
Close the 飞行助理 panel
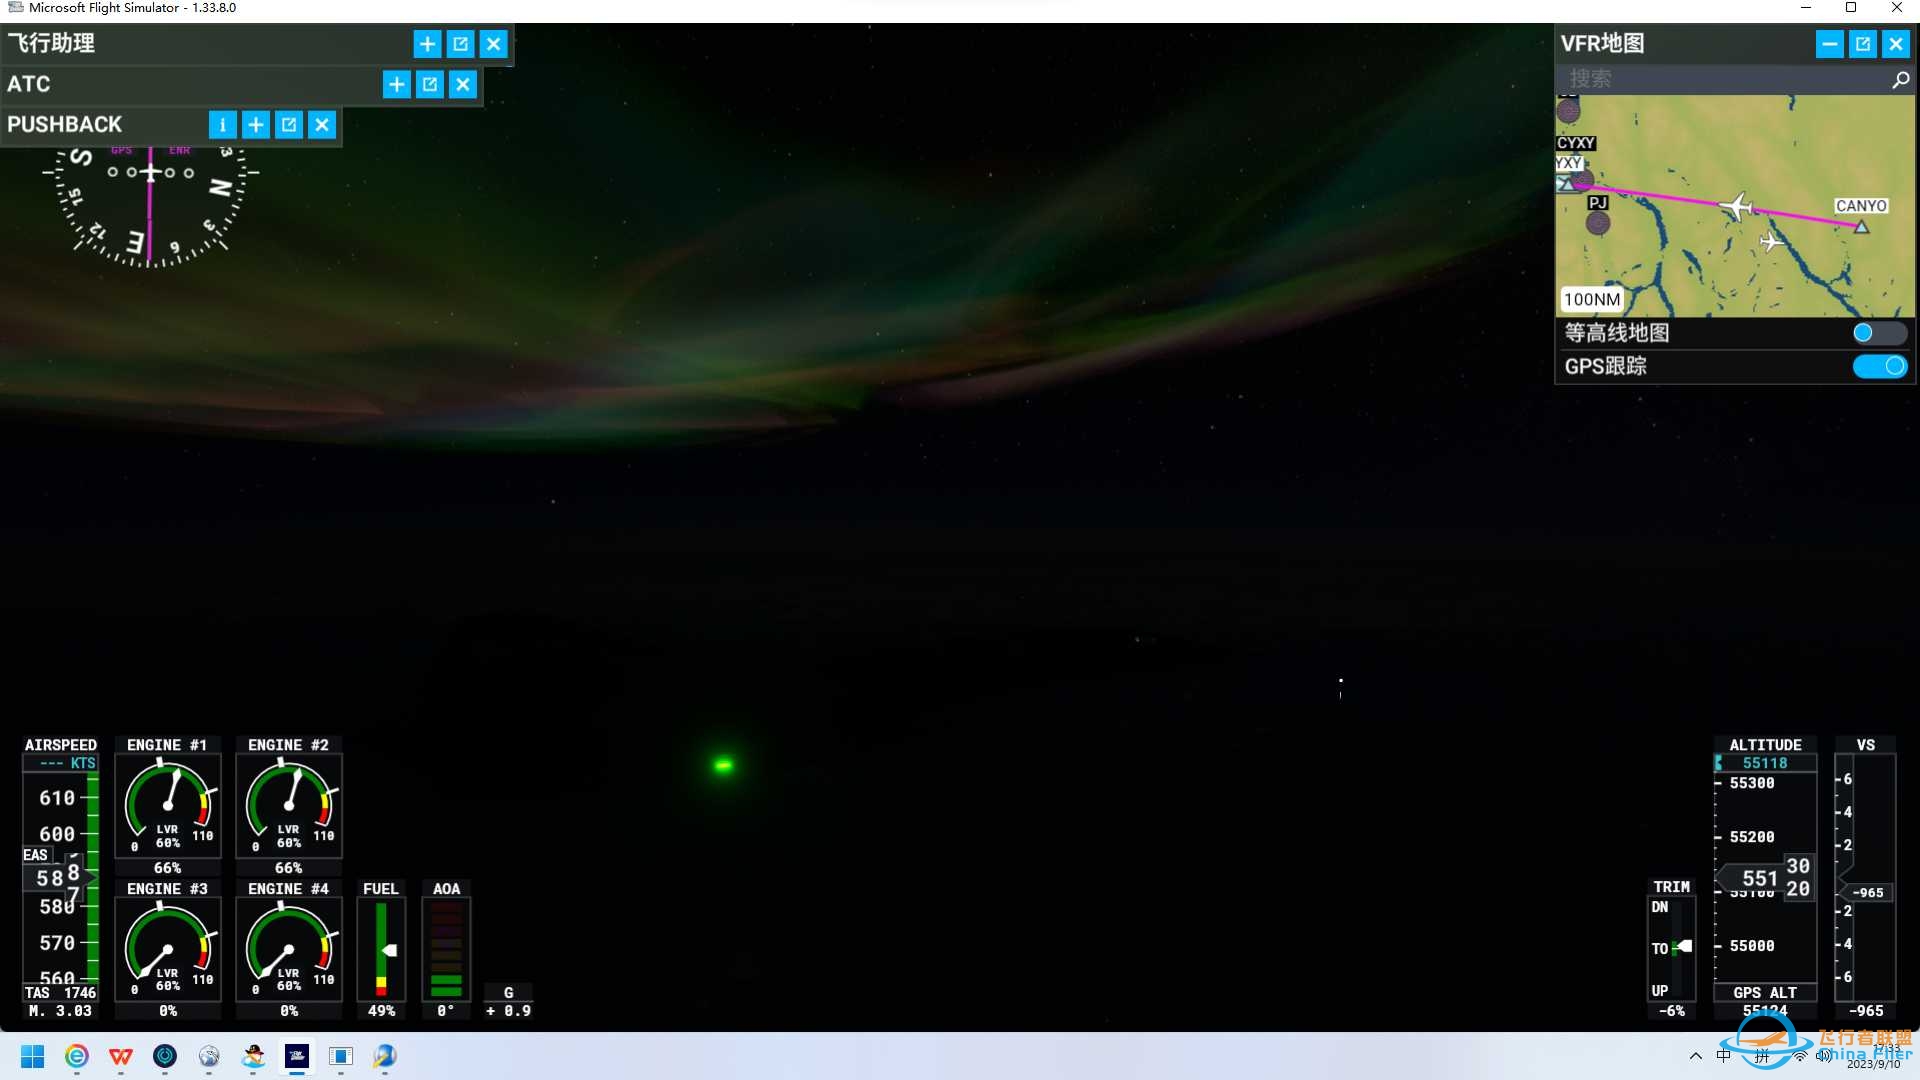tap(493, 44)
